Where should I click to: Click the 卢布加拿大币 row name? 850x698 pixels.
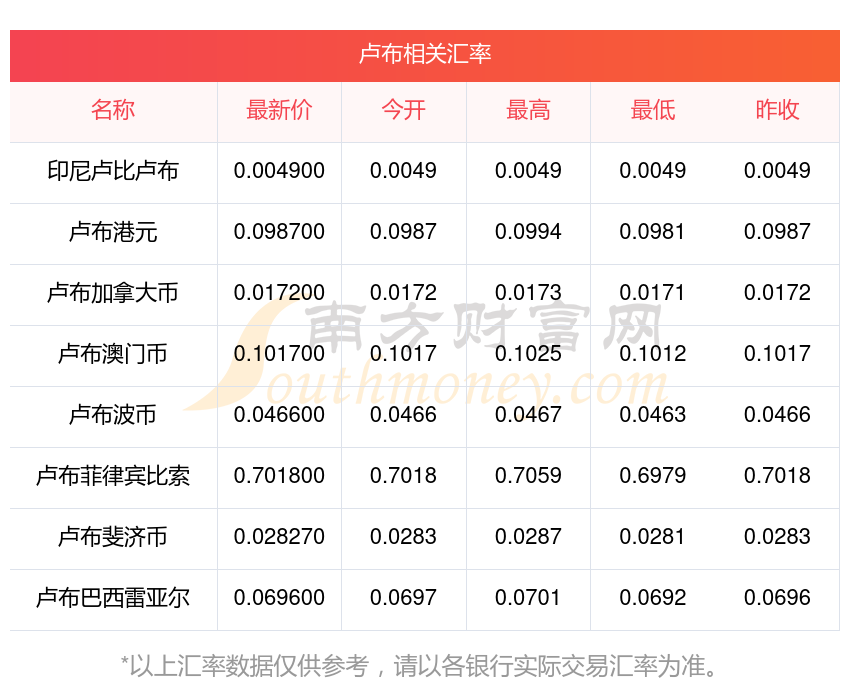(x=113, y=293)
